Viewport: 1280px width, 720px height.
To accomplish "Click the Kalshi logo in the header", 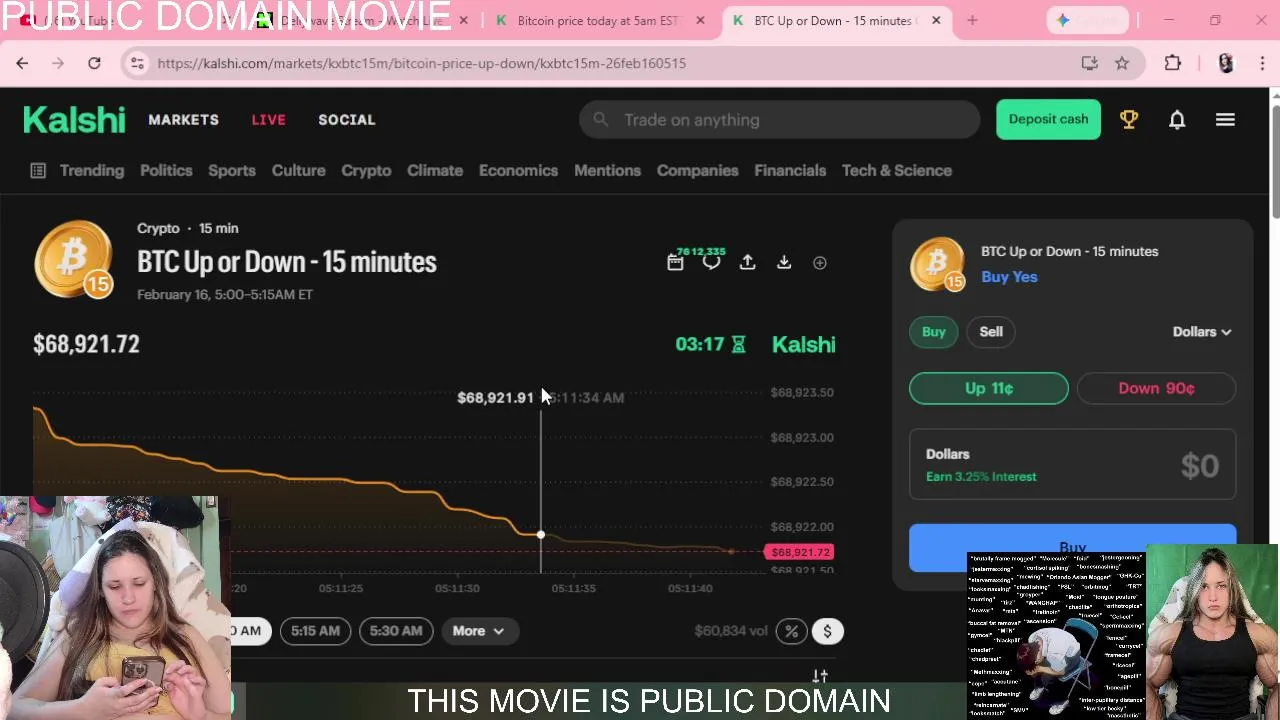I will click(x=74, y=119).
